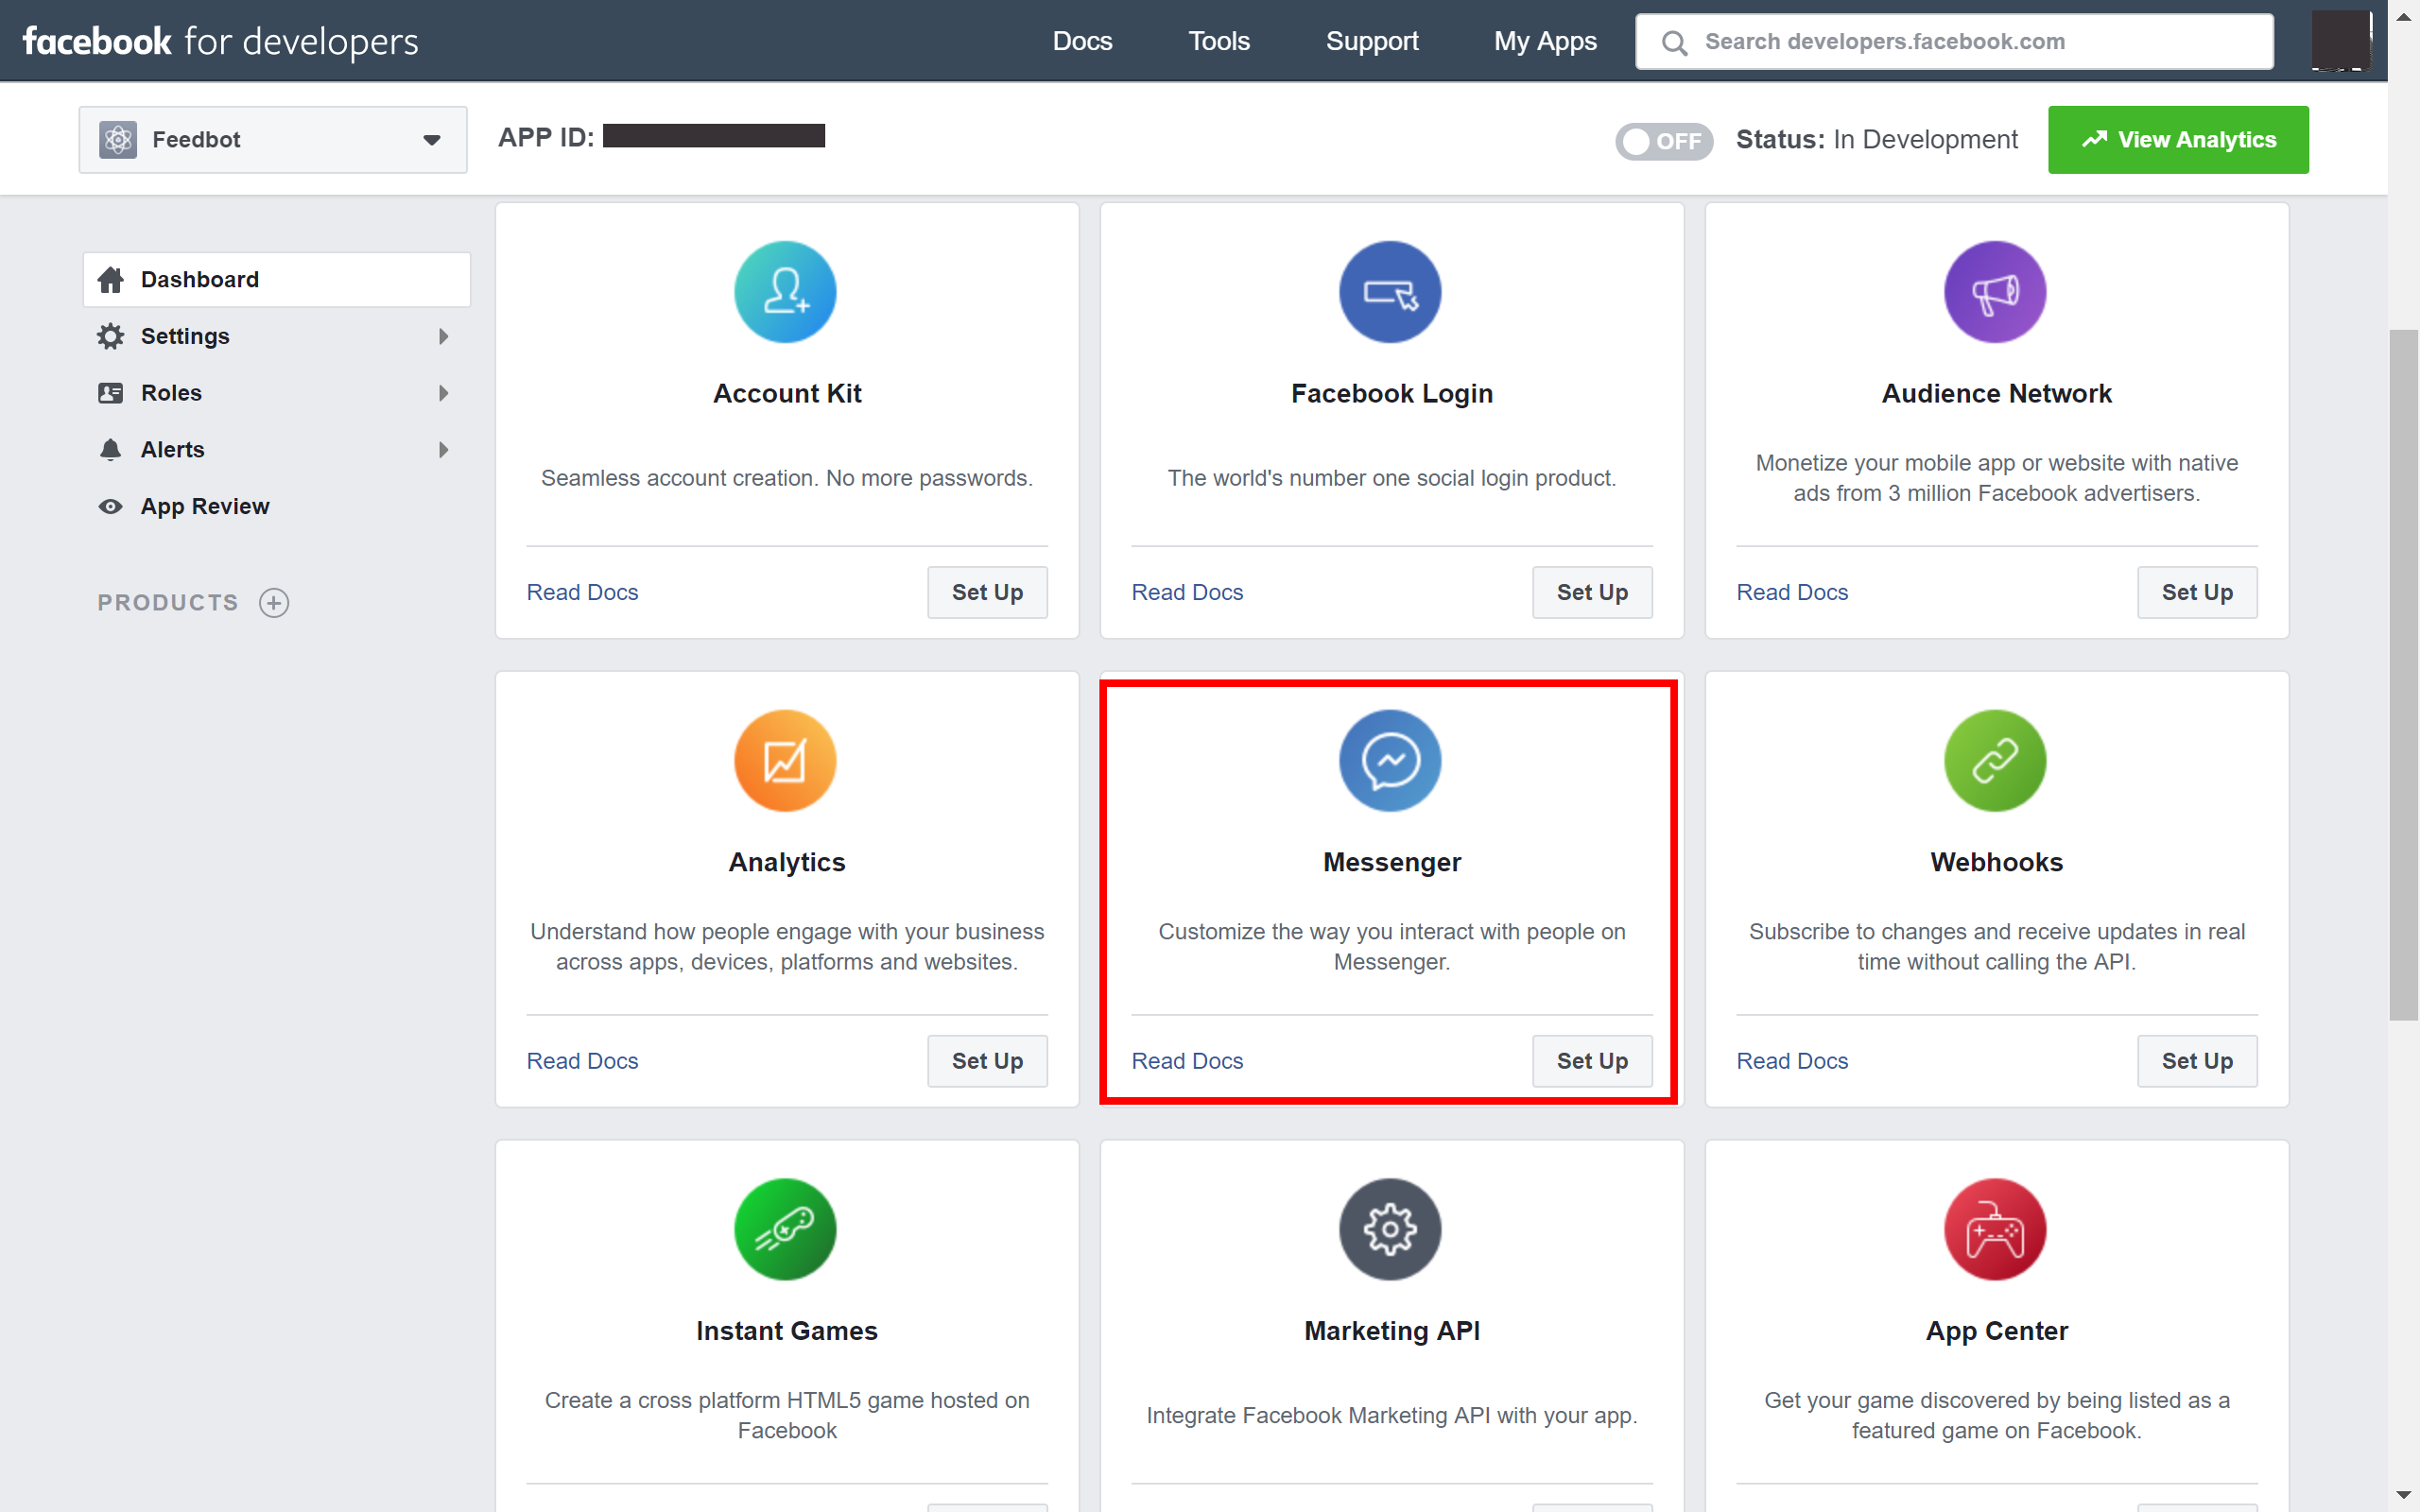Set up Account Kit
The width and height of the screenshot is (2420, 1512).
coord(987,592)
